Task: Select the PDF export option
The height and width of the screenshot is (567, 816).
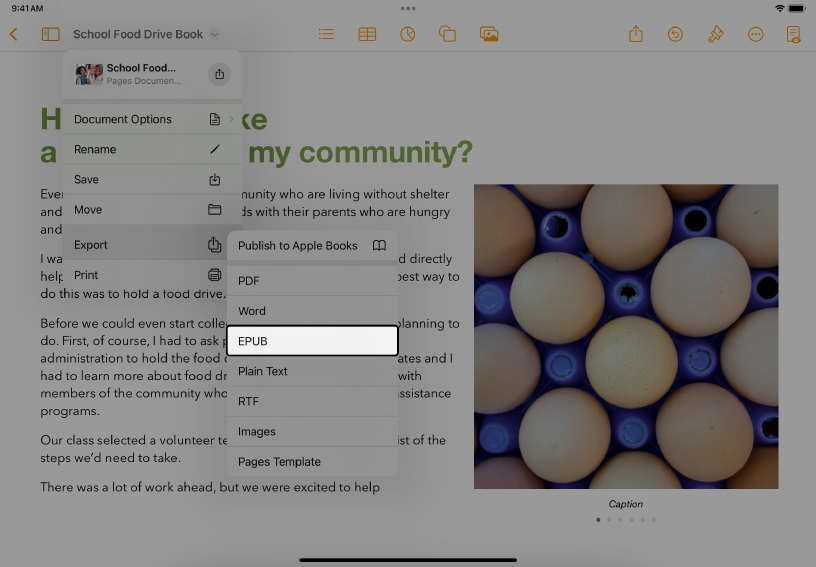Action: [x=312, y=281]
